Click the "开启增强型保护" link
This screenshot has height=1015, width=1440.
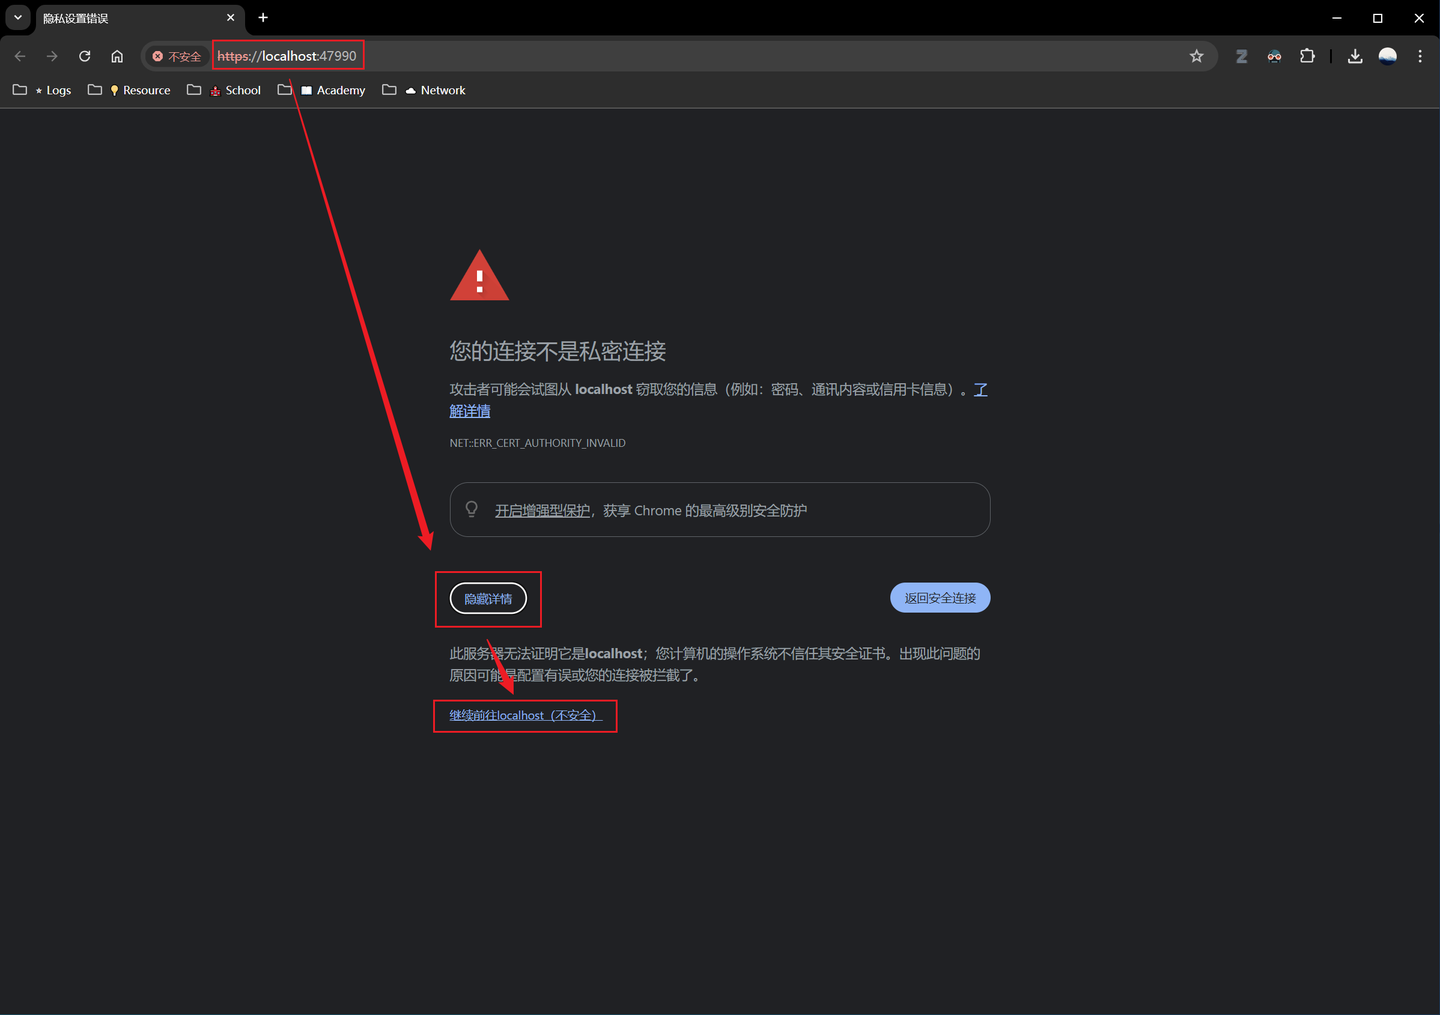[x=542, y=510]
